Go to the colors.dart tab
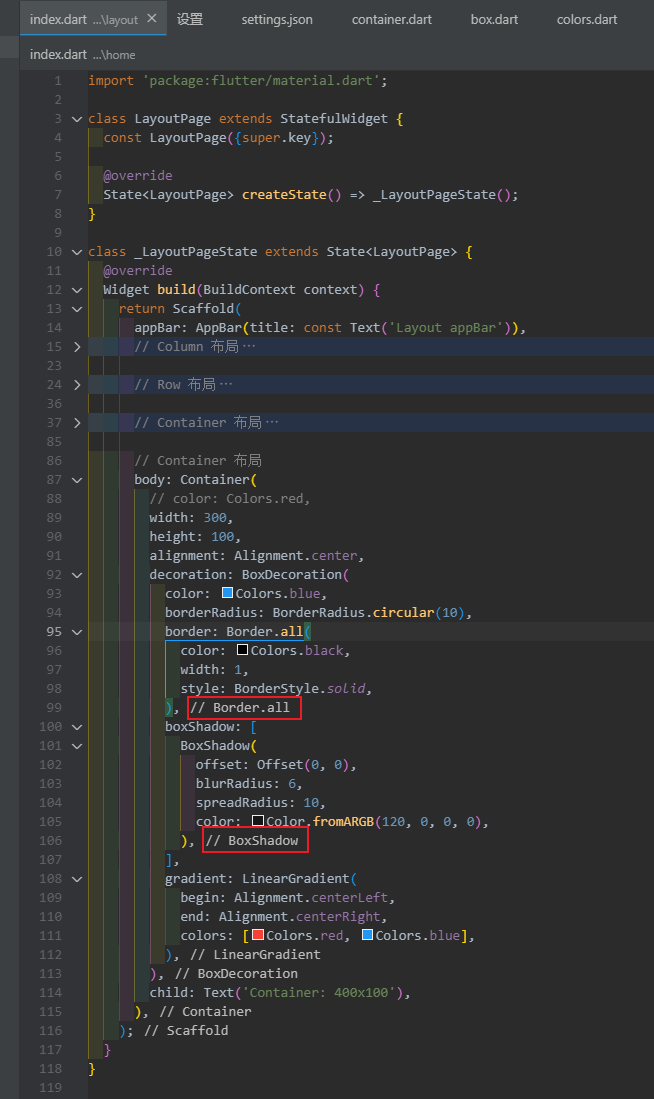 click(x=587, y=19)
